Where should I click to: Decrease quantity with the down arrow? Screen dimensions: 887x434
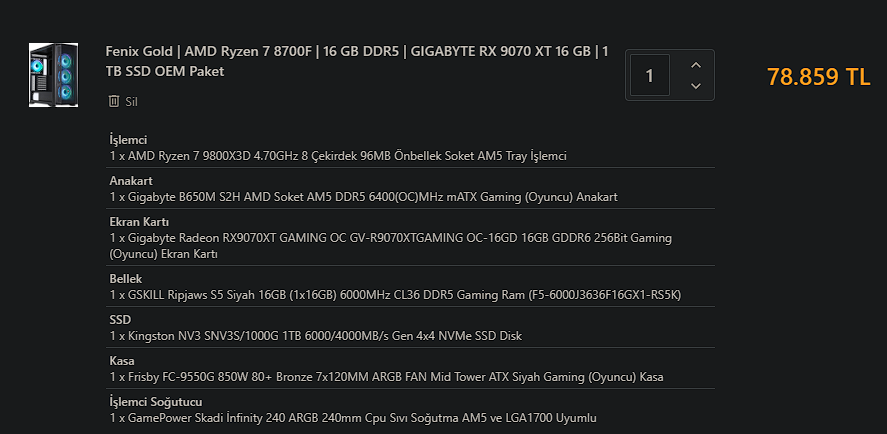[696, 86]
